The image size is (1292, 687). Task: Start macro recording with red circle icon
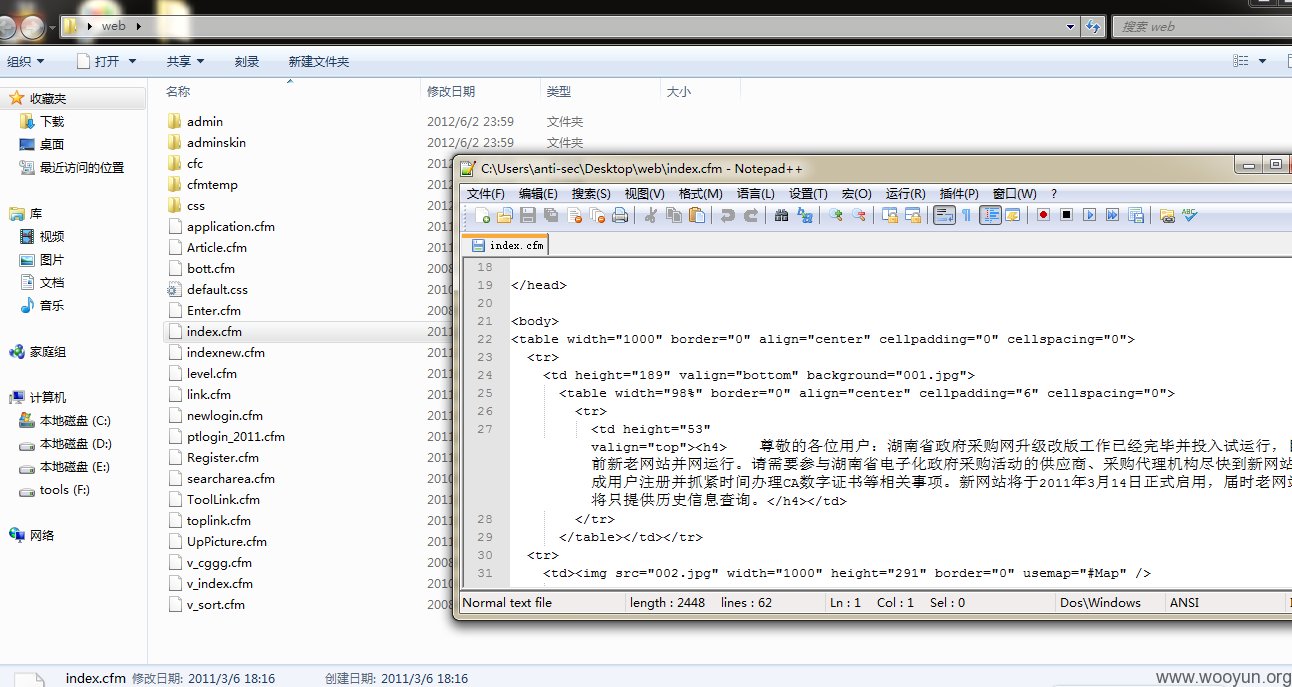(1043, 215)
